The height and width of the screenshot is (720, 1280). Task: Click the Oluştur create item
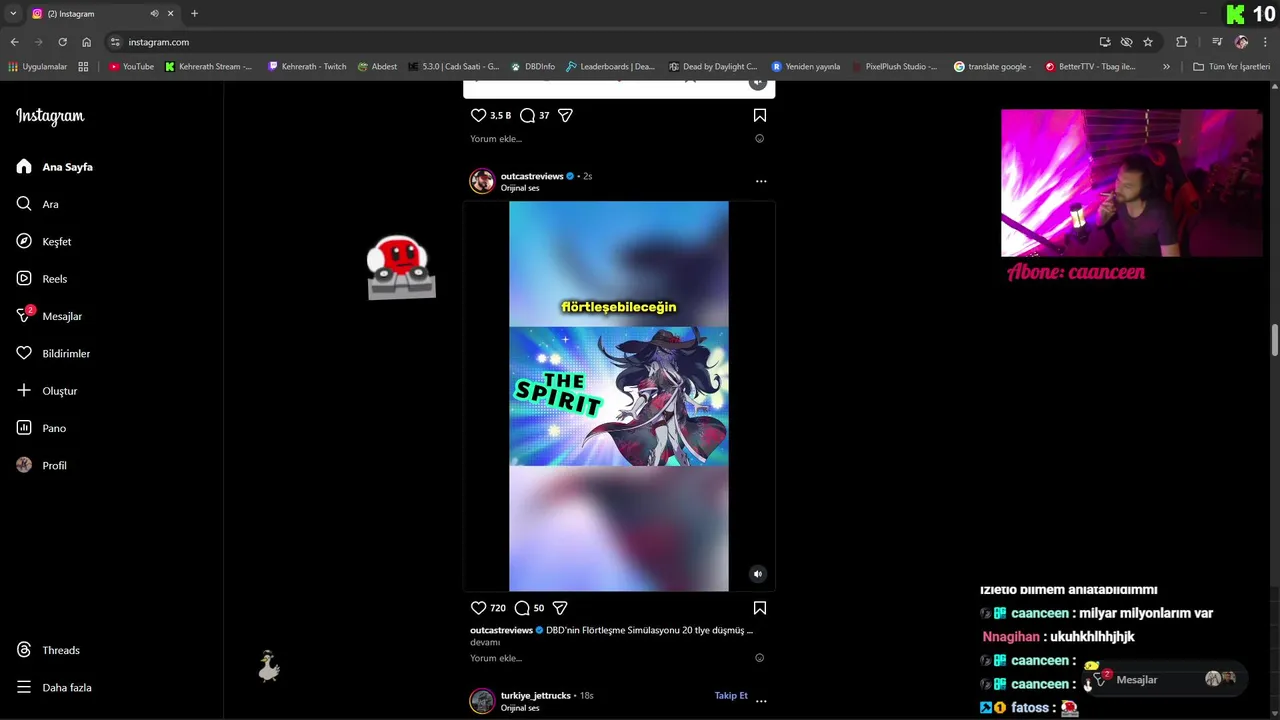pyautogui.click(x=47, y=391)
